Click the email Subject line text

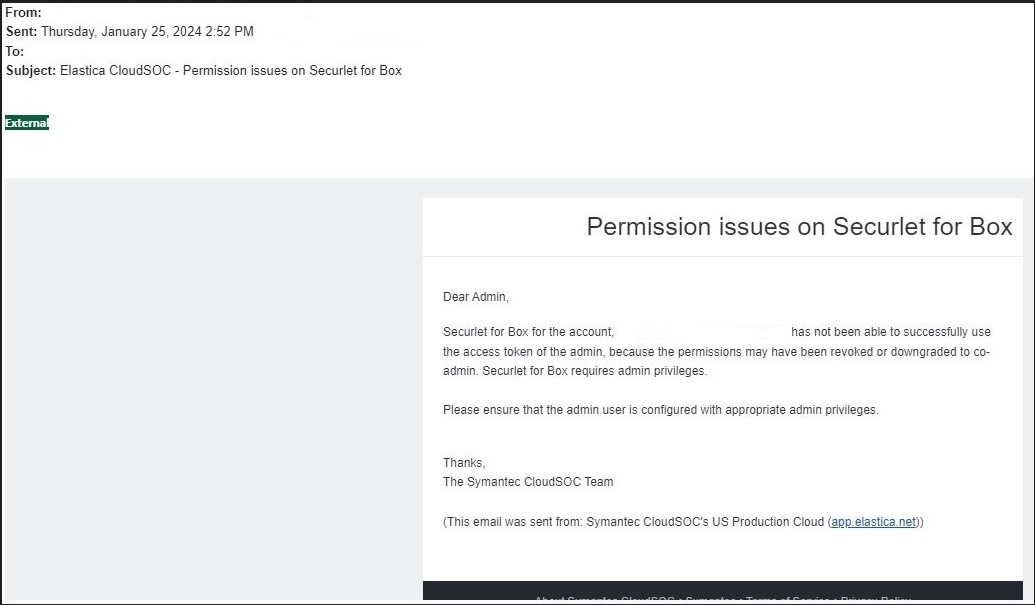230,71
